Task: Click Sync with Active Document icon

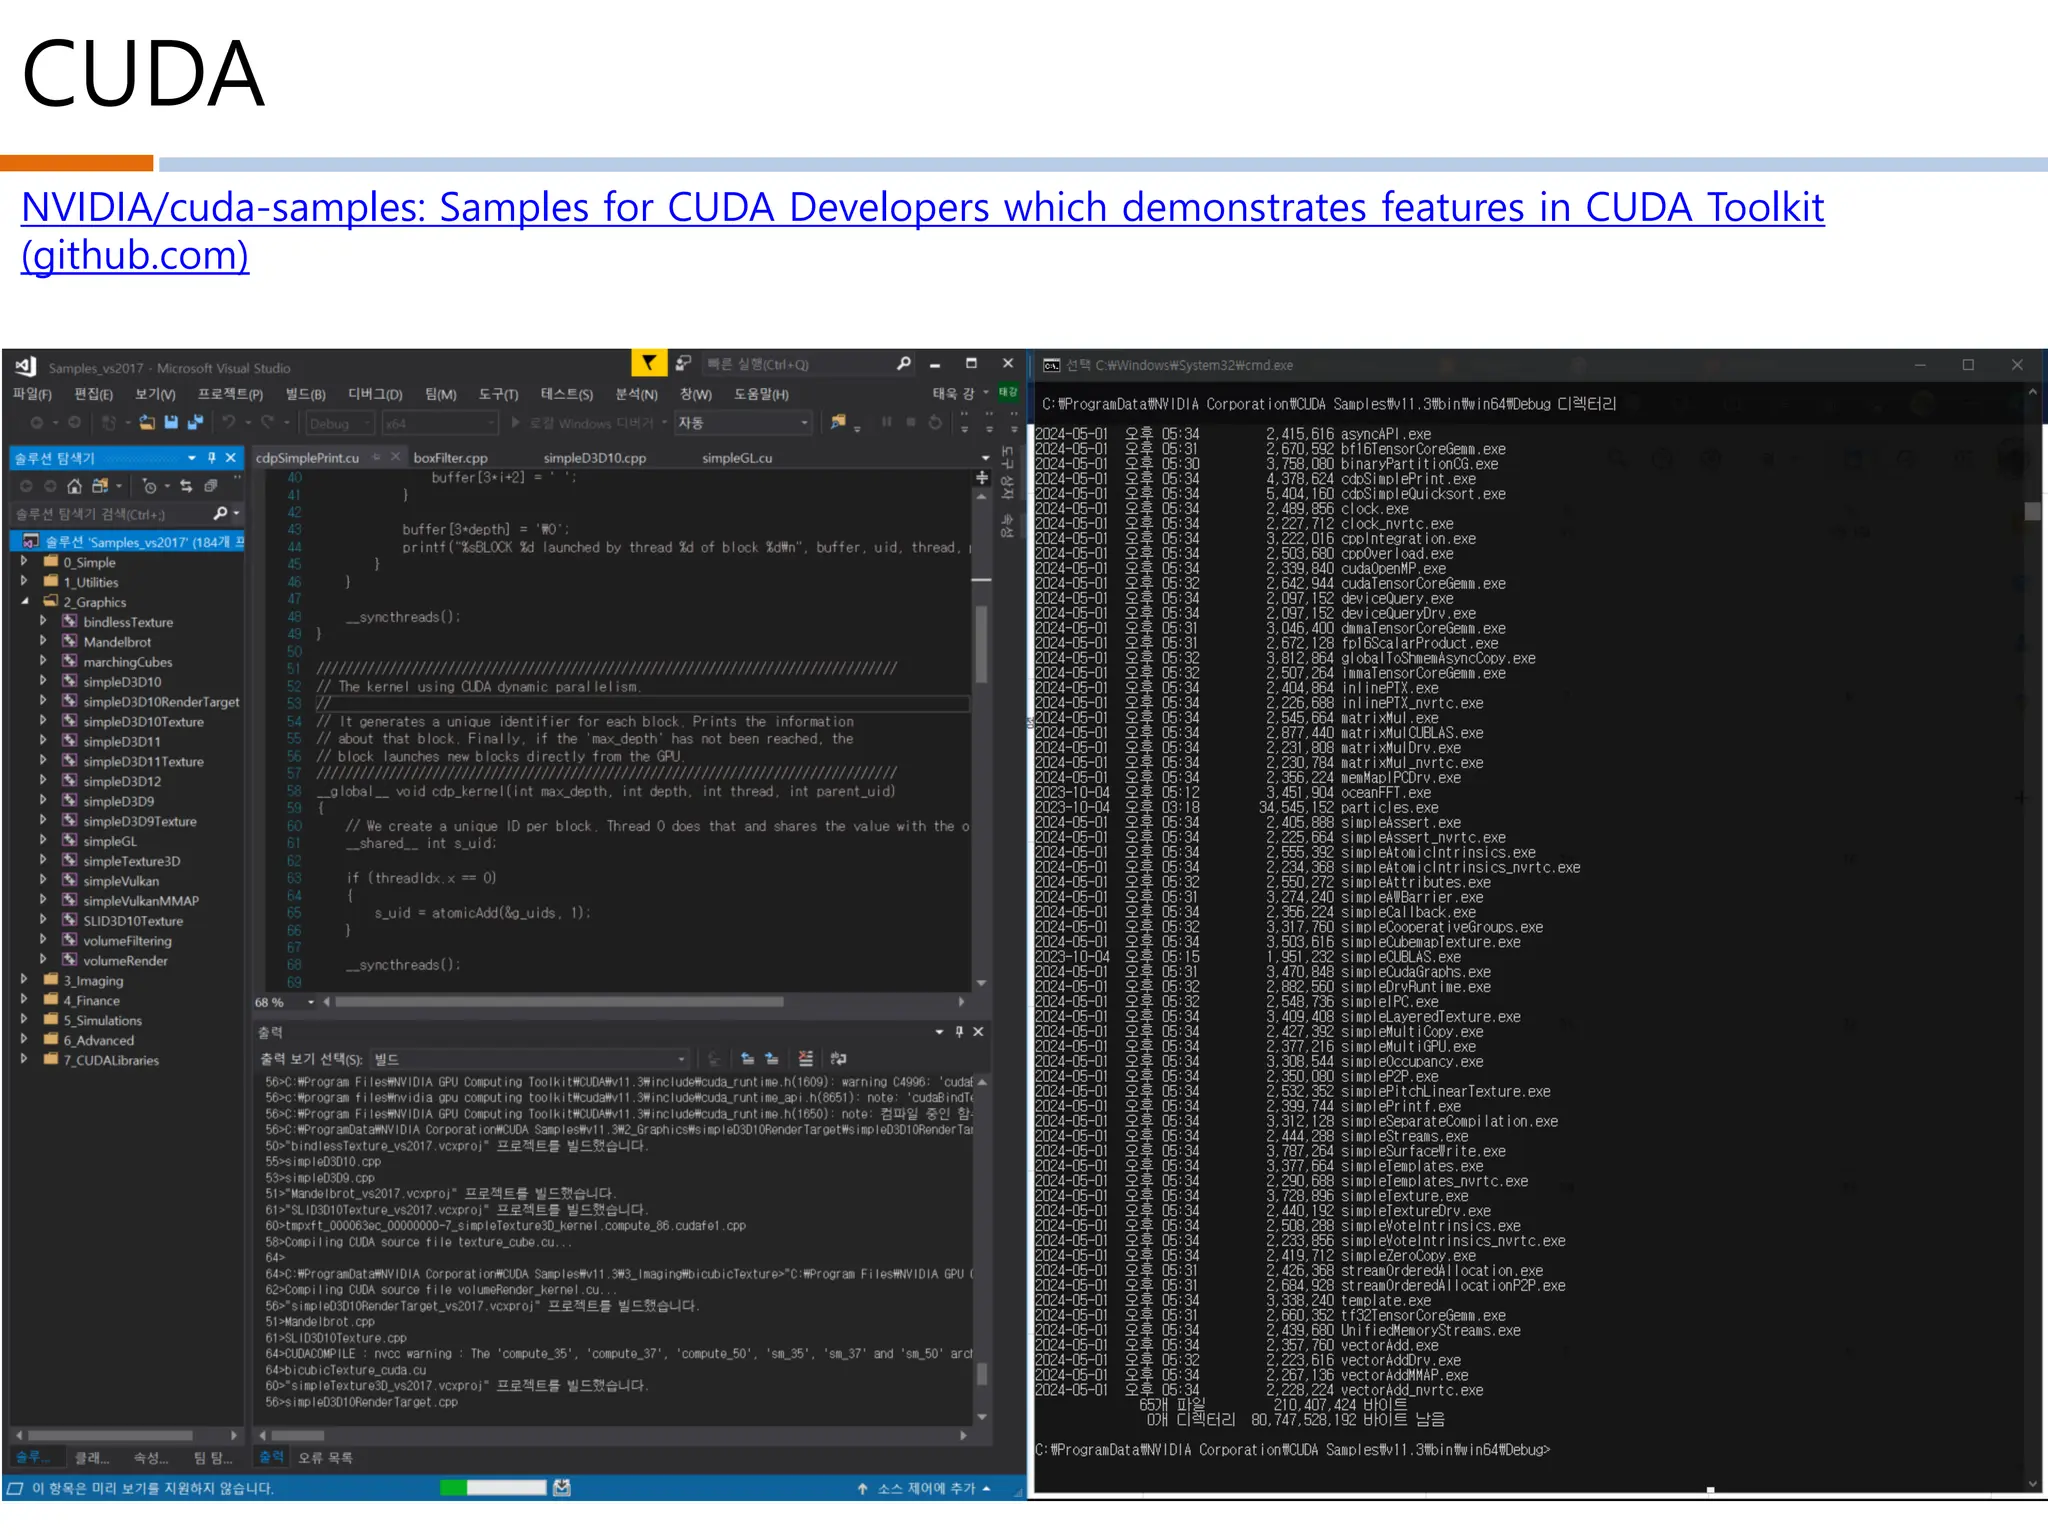Action: click(x=186, y=486)
